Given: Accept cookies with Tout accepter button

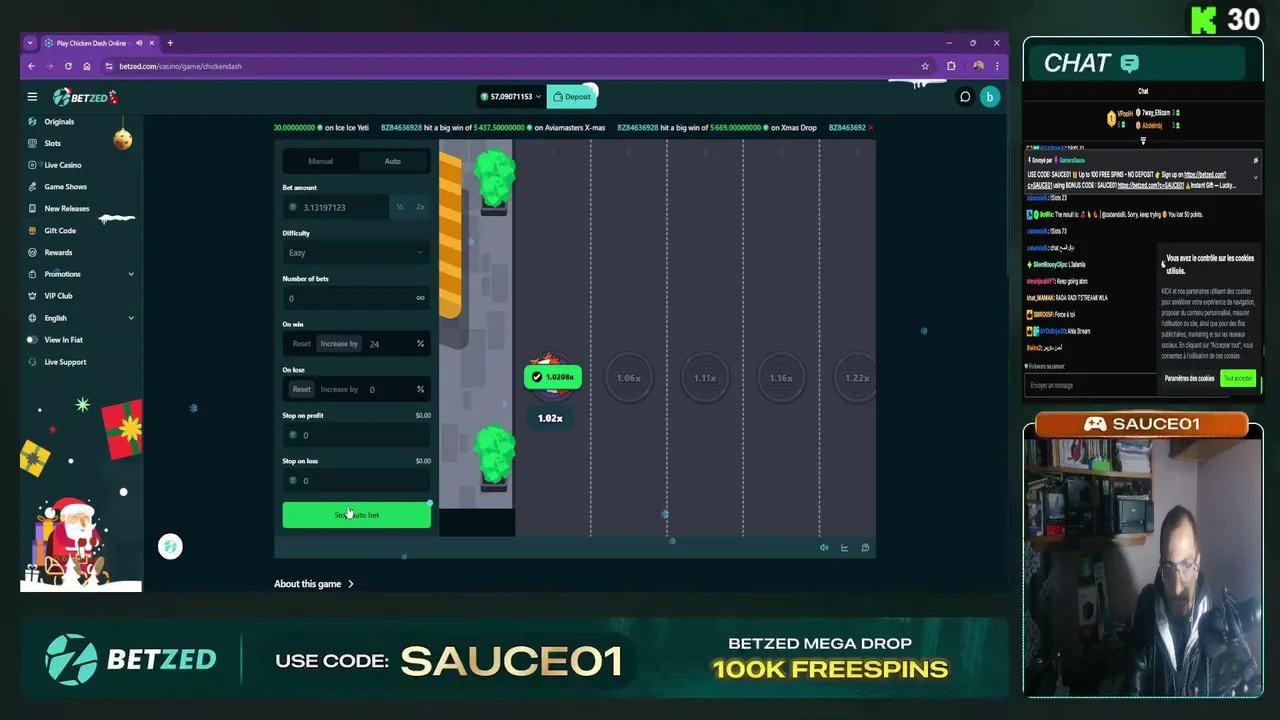Looking at the screenshot, I should 1237,378.
